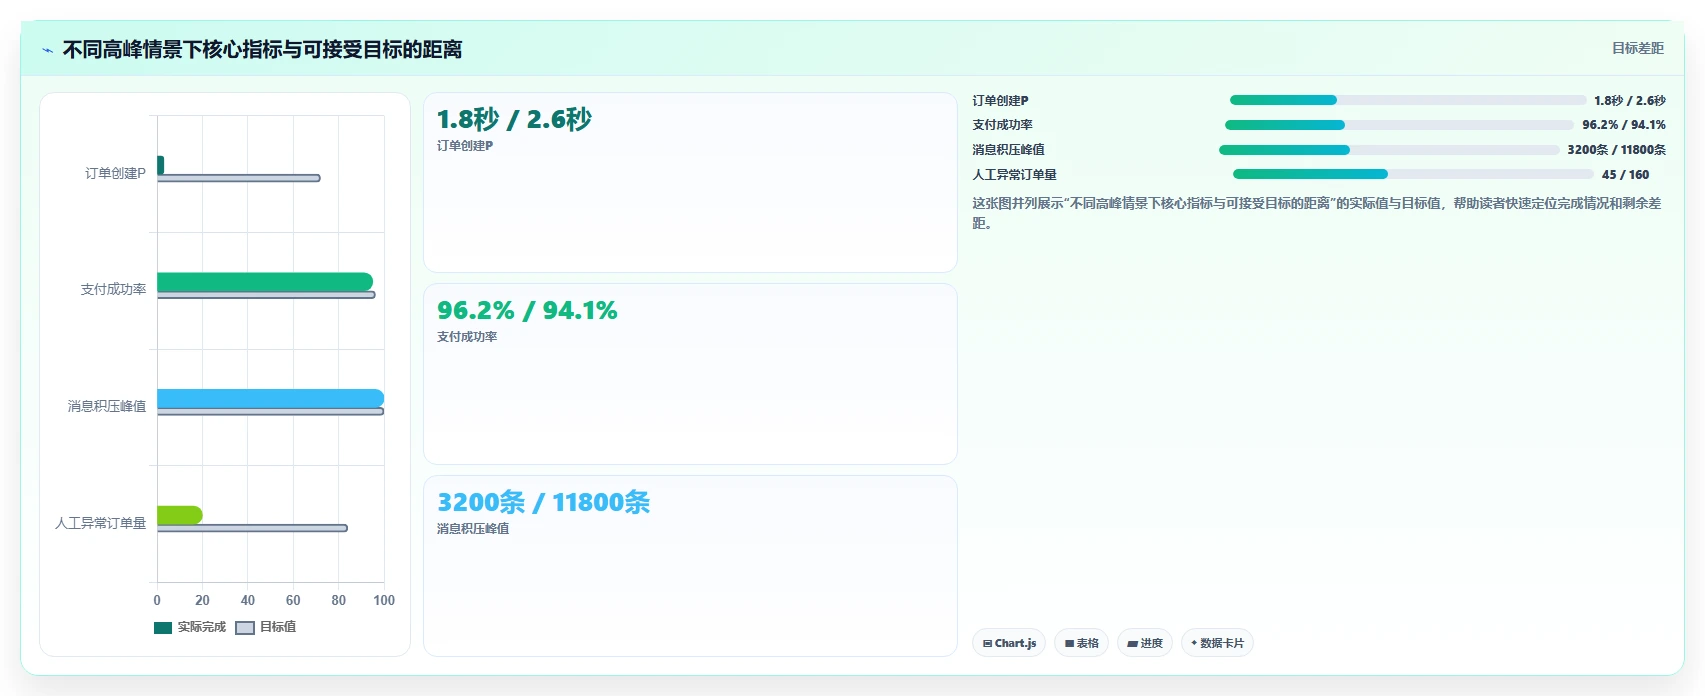
Task: Toggle the 目标值 legend swatch
Action: pos(245,628)
